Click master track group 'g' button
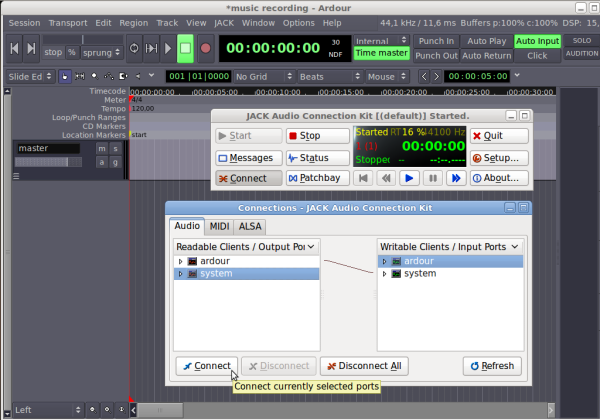 click(115, 163)
